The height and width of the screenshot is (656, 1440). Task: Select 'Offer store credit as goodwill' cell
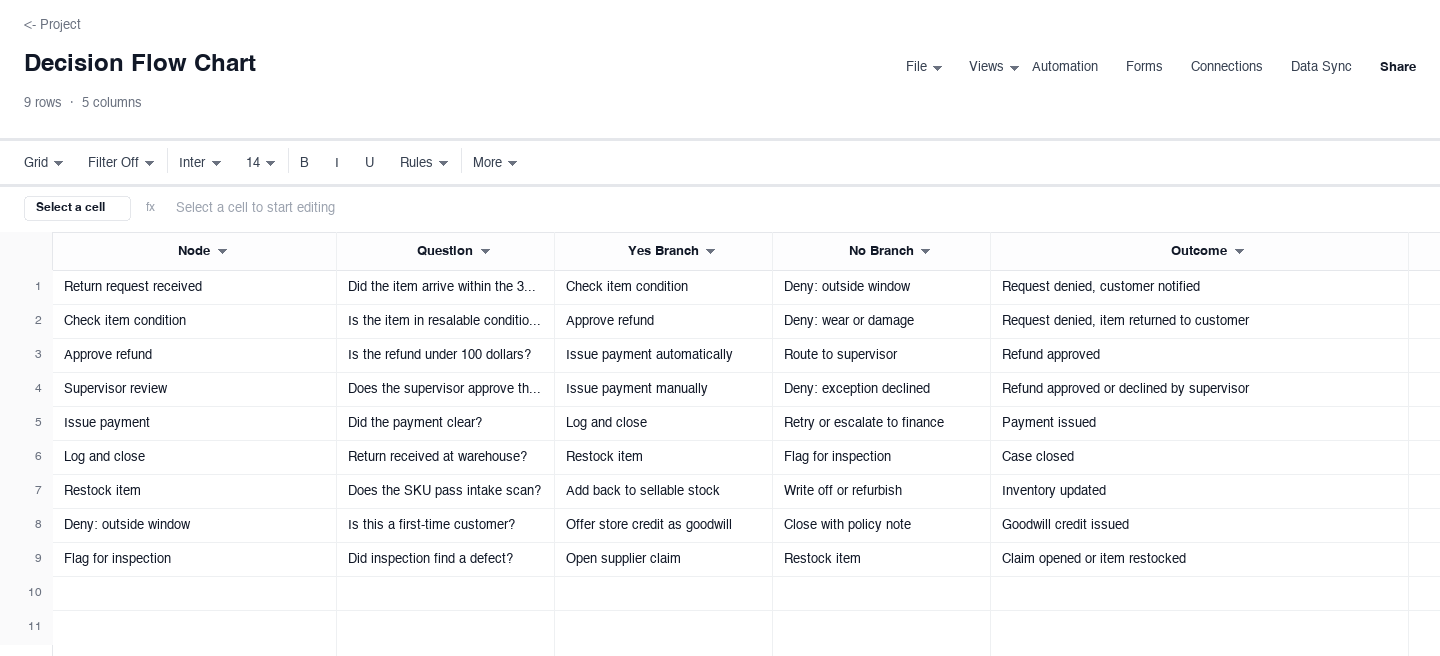point(663,525)
